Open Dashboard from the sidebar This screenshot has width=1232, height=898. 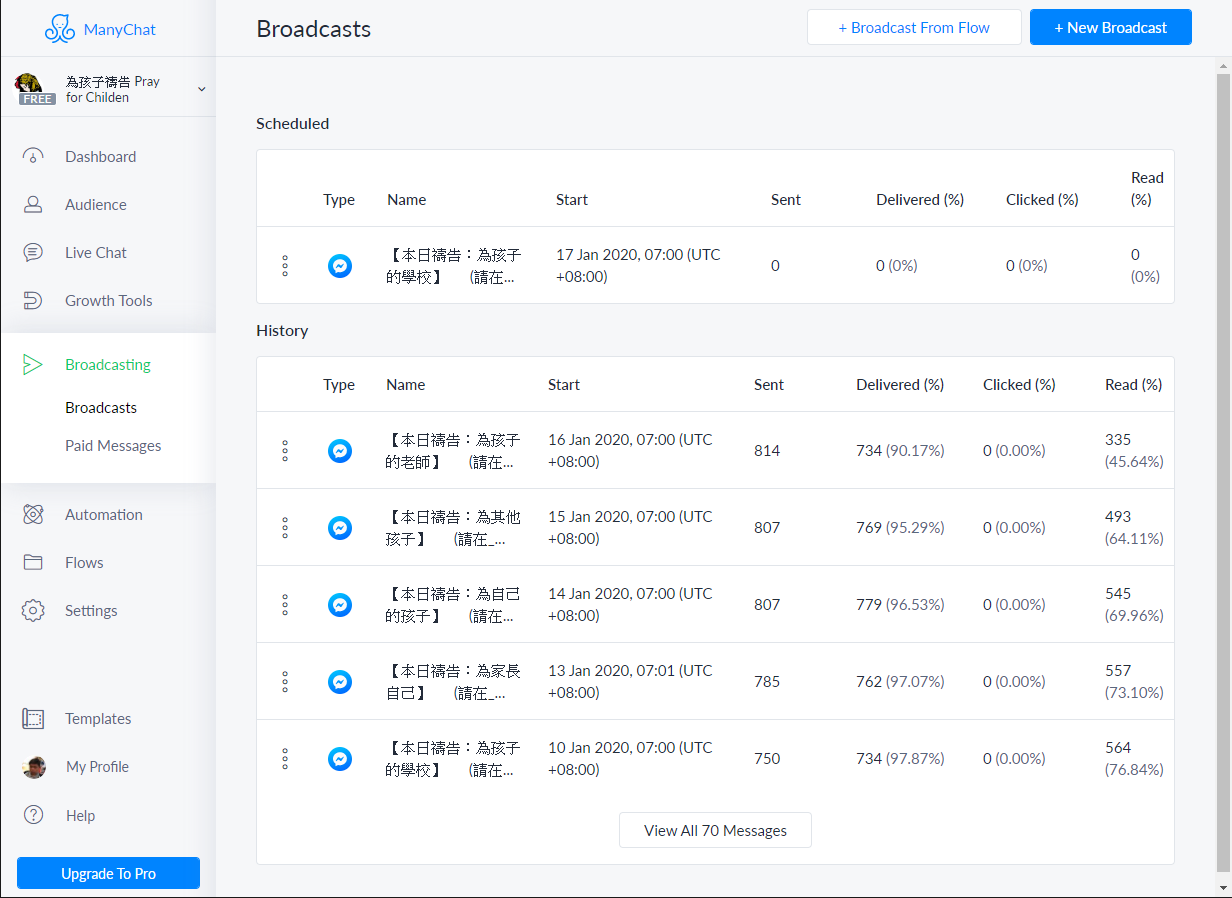pyautogui.click(x=100, y=157)
